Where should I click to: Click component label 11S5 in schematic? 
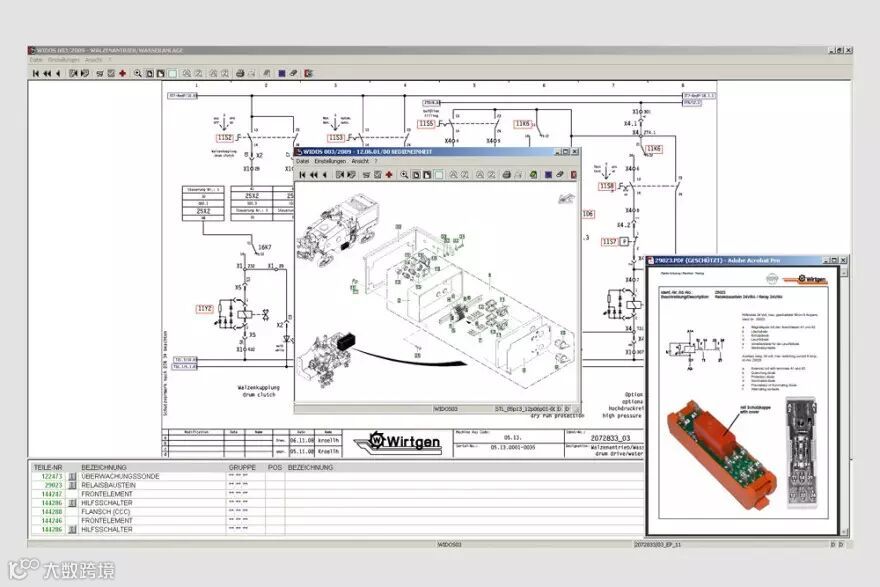click(427, 123)
